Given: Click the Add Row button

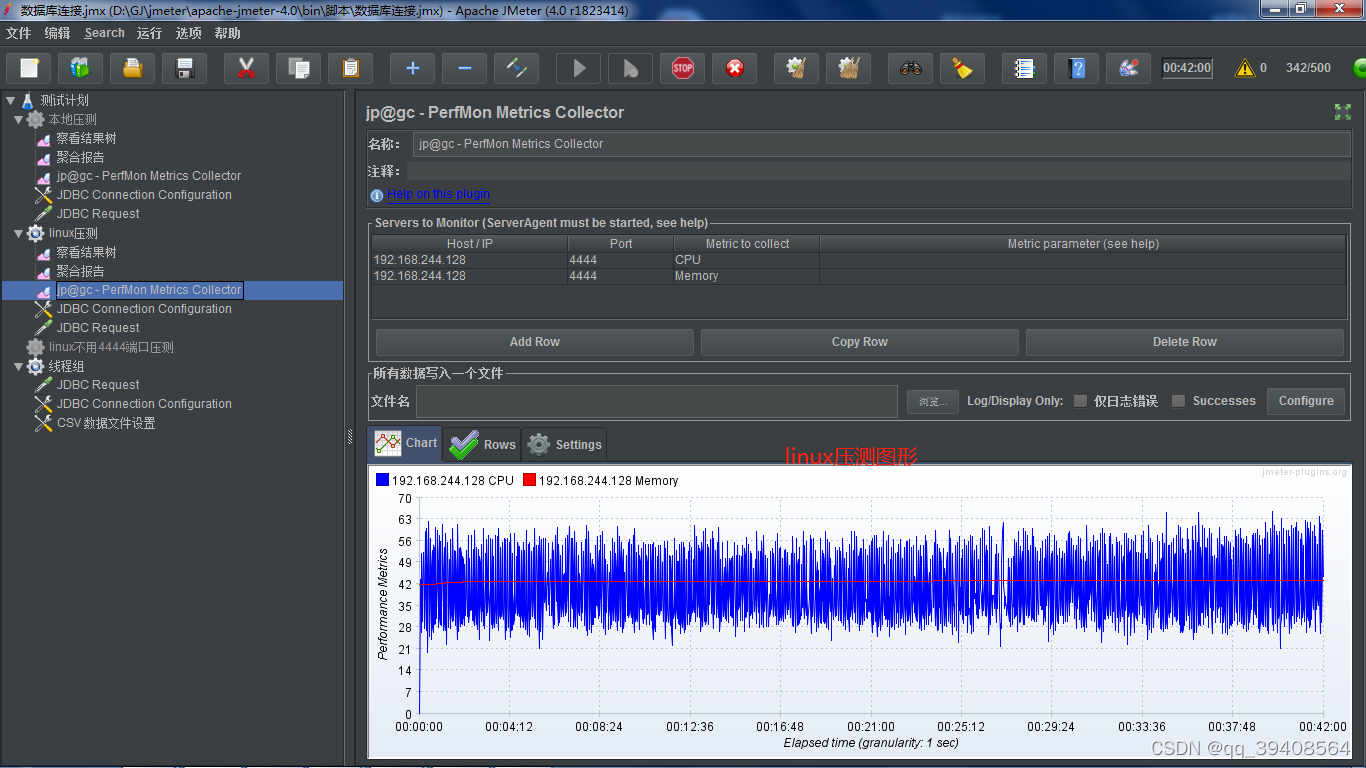Looking at the screenshot, I should (534, 342).
